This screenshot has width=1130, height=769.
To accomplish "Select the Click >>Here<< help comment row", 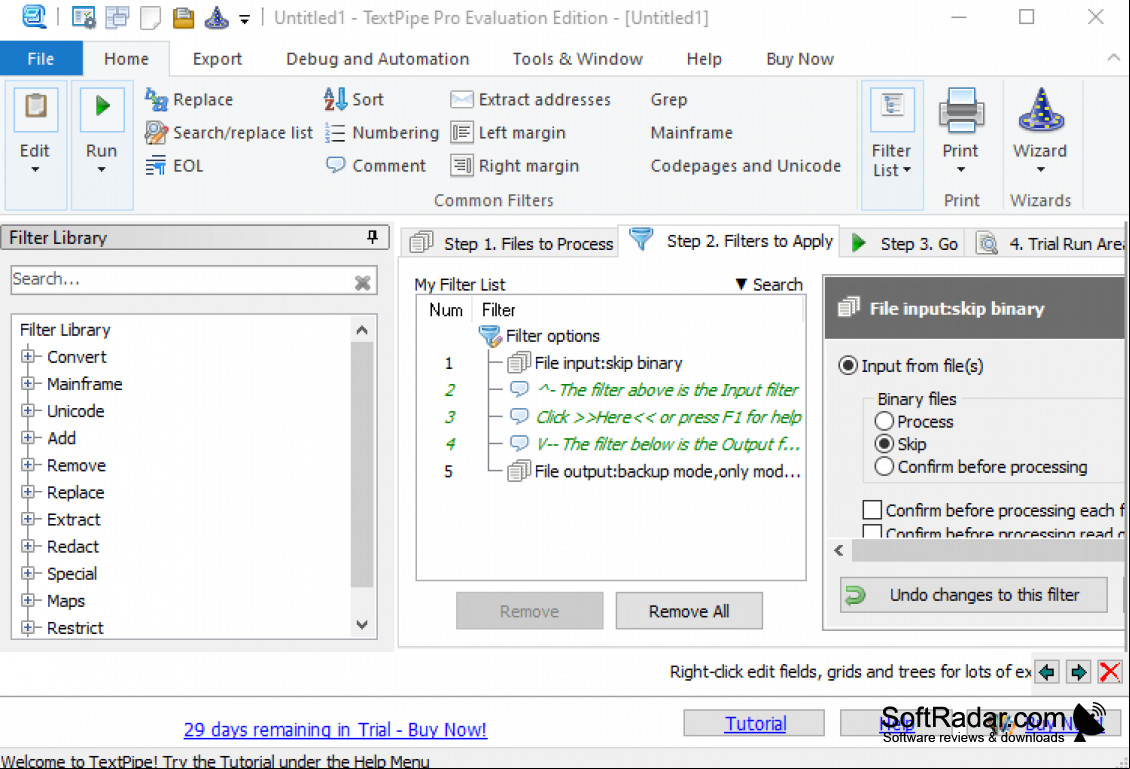I will (x=656, y=417).
